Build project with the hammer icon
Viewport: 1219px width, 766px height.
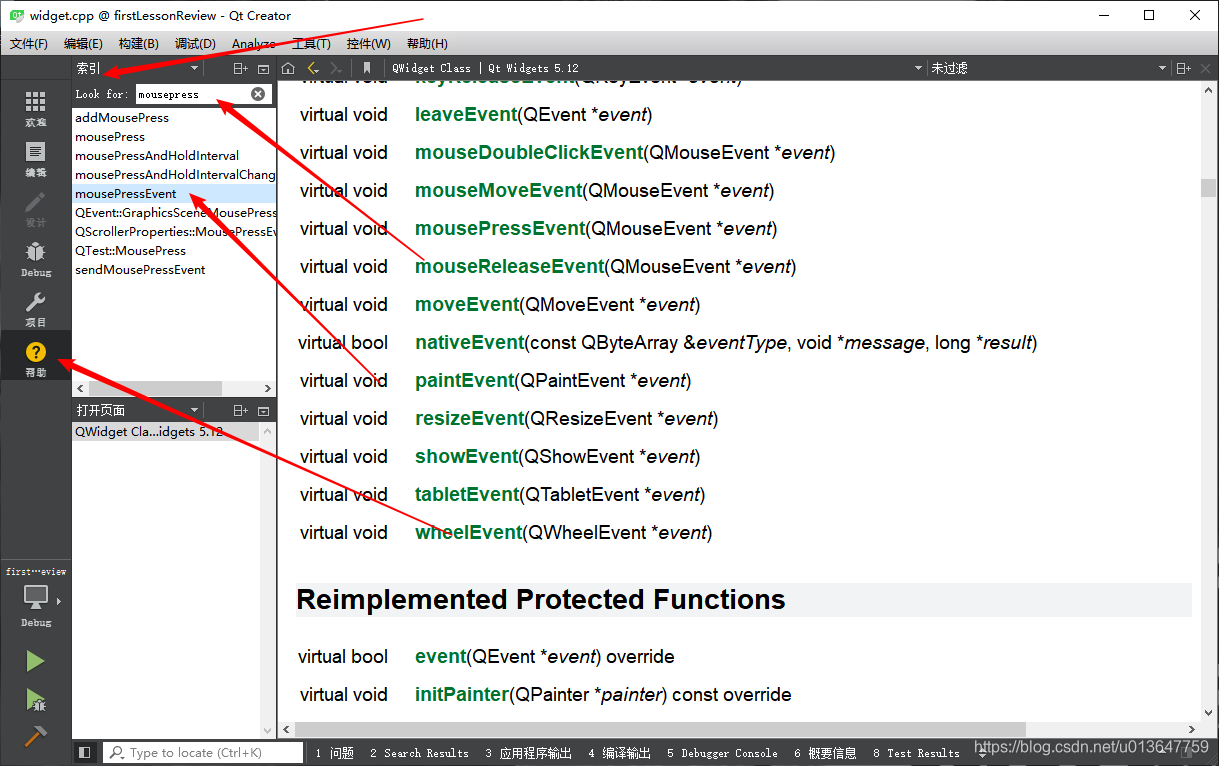[35, 736]
